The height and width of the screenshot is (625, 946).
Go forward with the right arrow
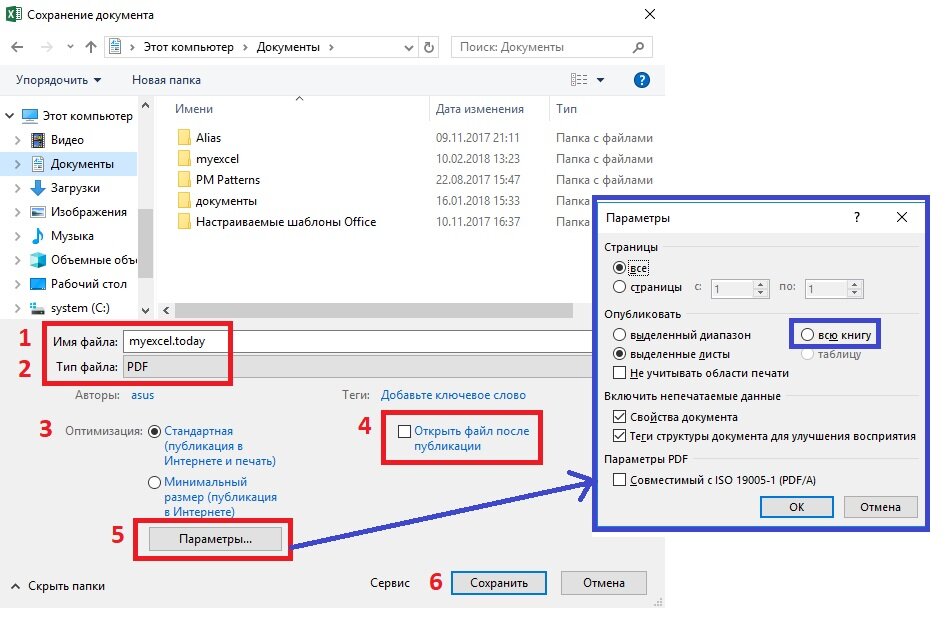[x=46, y=47]
